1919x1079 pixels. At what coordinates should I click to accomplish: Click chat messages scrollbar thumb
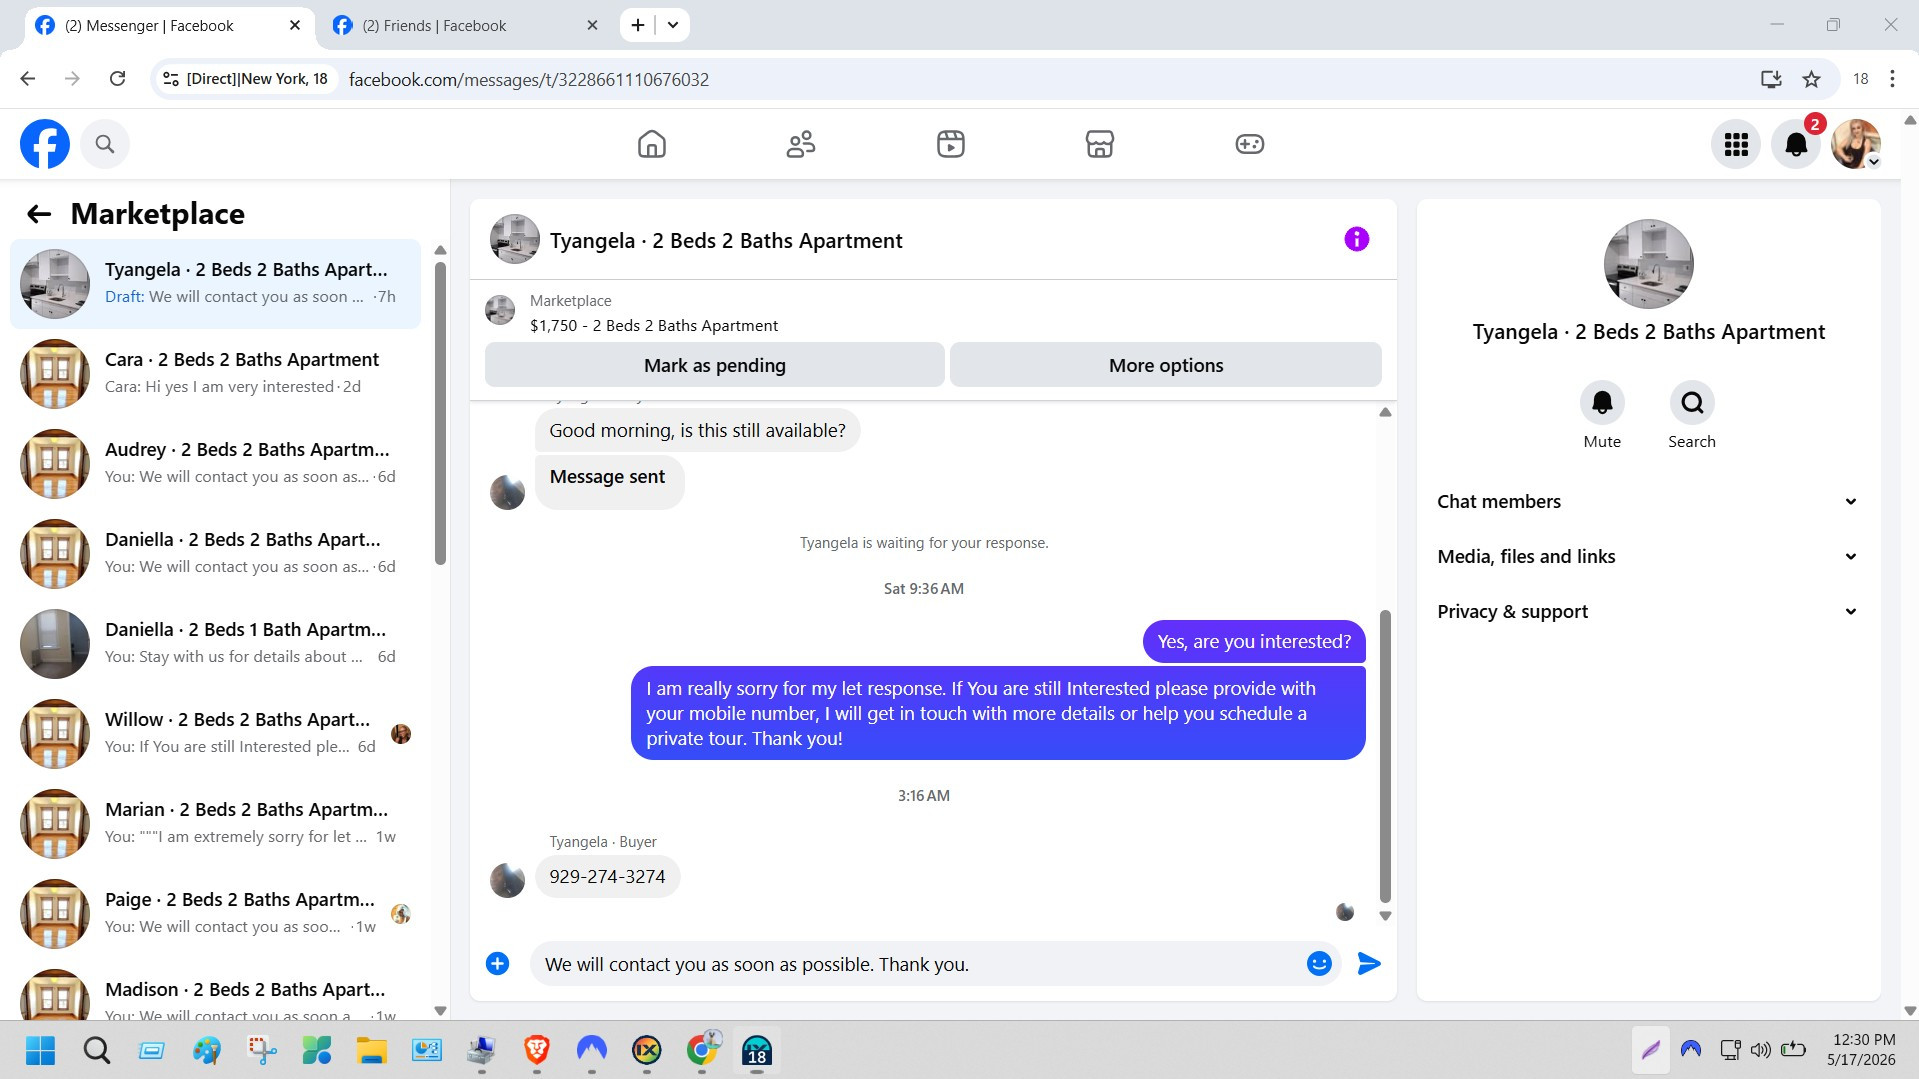click(1385, 757)
